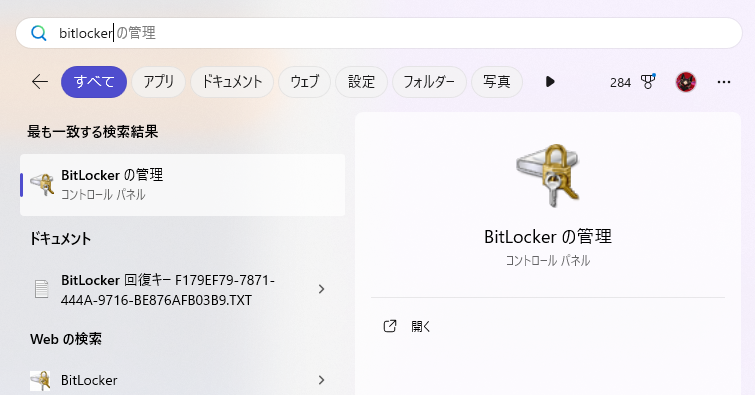Show more filters with the play arrow
This screenshot has height=395, width=755.
tap(550, 82)
